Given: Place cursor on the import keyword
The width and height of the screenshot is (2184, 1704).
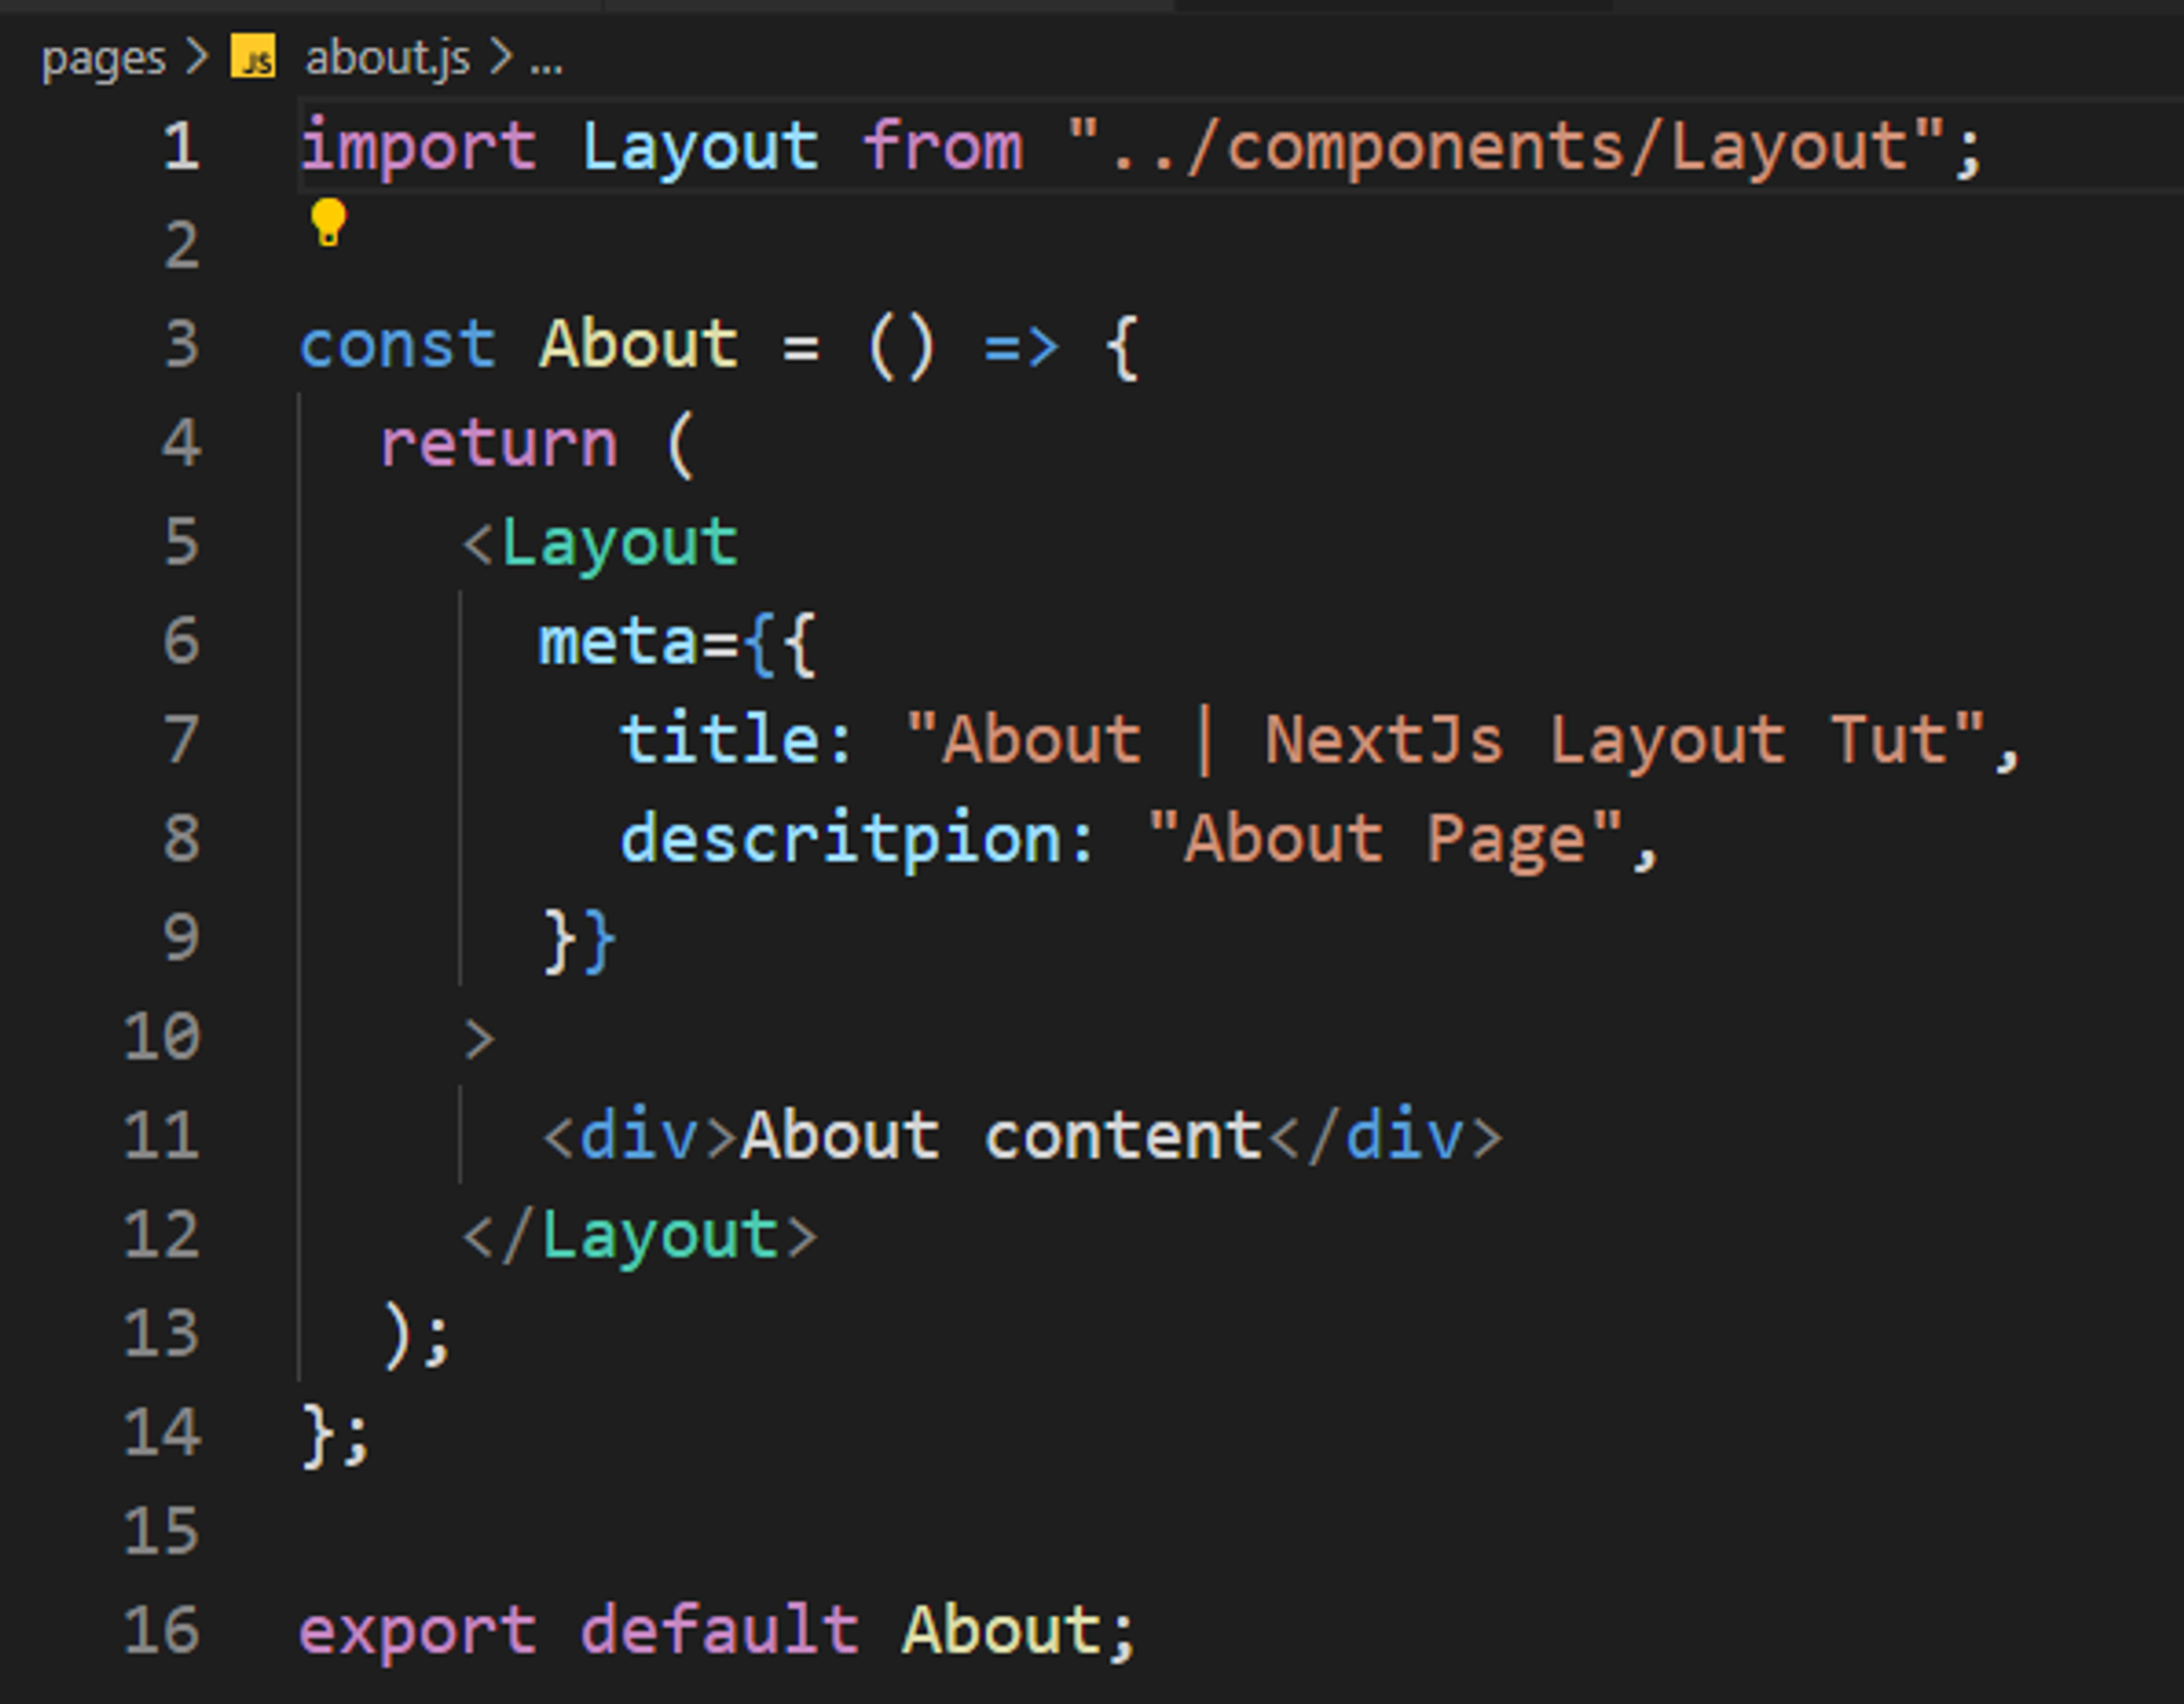Looking at the screenshot, I should click(x=418, y=147).
